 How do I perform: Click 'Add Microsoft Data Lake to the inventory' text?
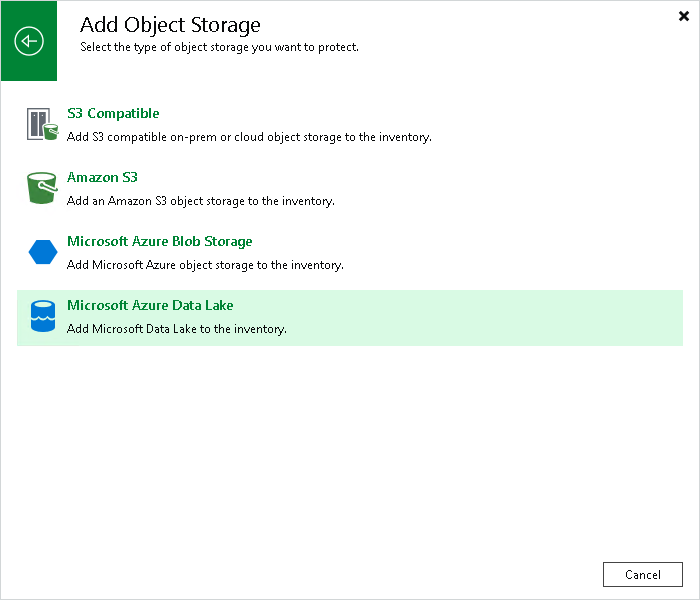click(x=177, y=329)
